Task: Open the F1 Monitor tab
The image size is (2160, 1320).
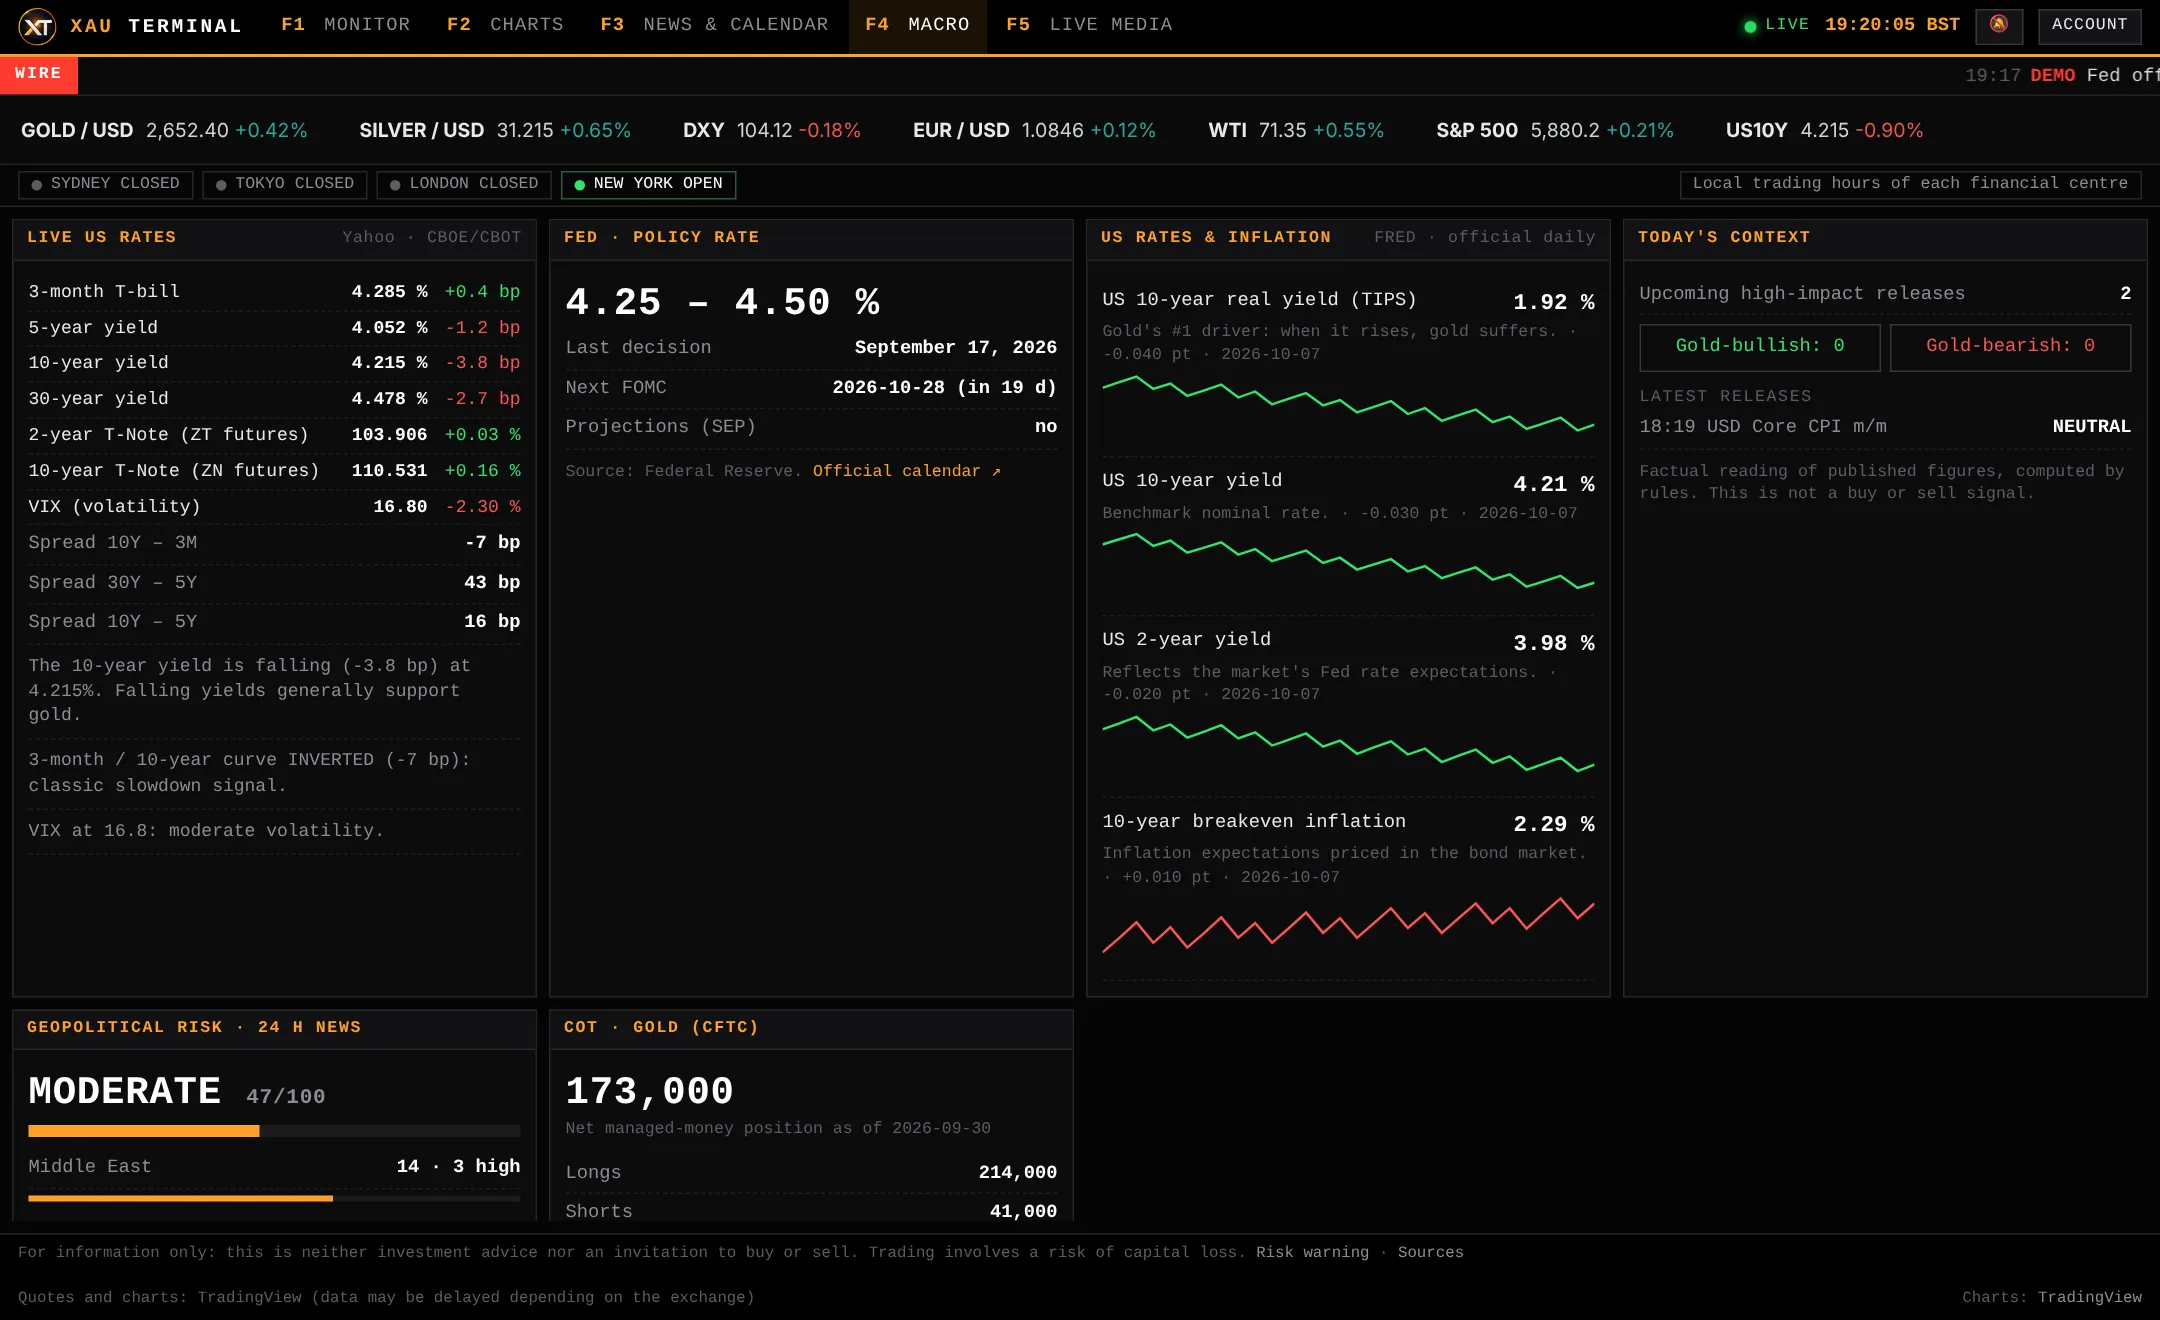Action: pyautogui.click(x=346, y=25)
